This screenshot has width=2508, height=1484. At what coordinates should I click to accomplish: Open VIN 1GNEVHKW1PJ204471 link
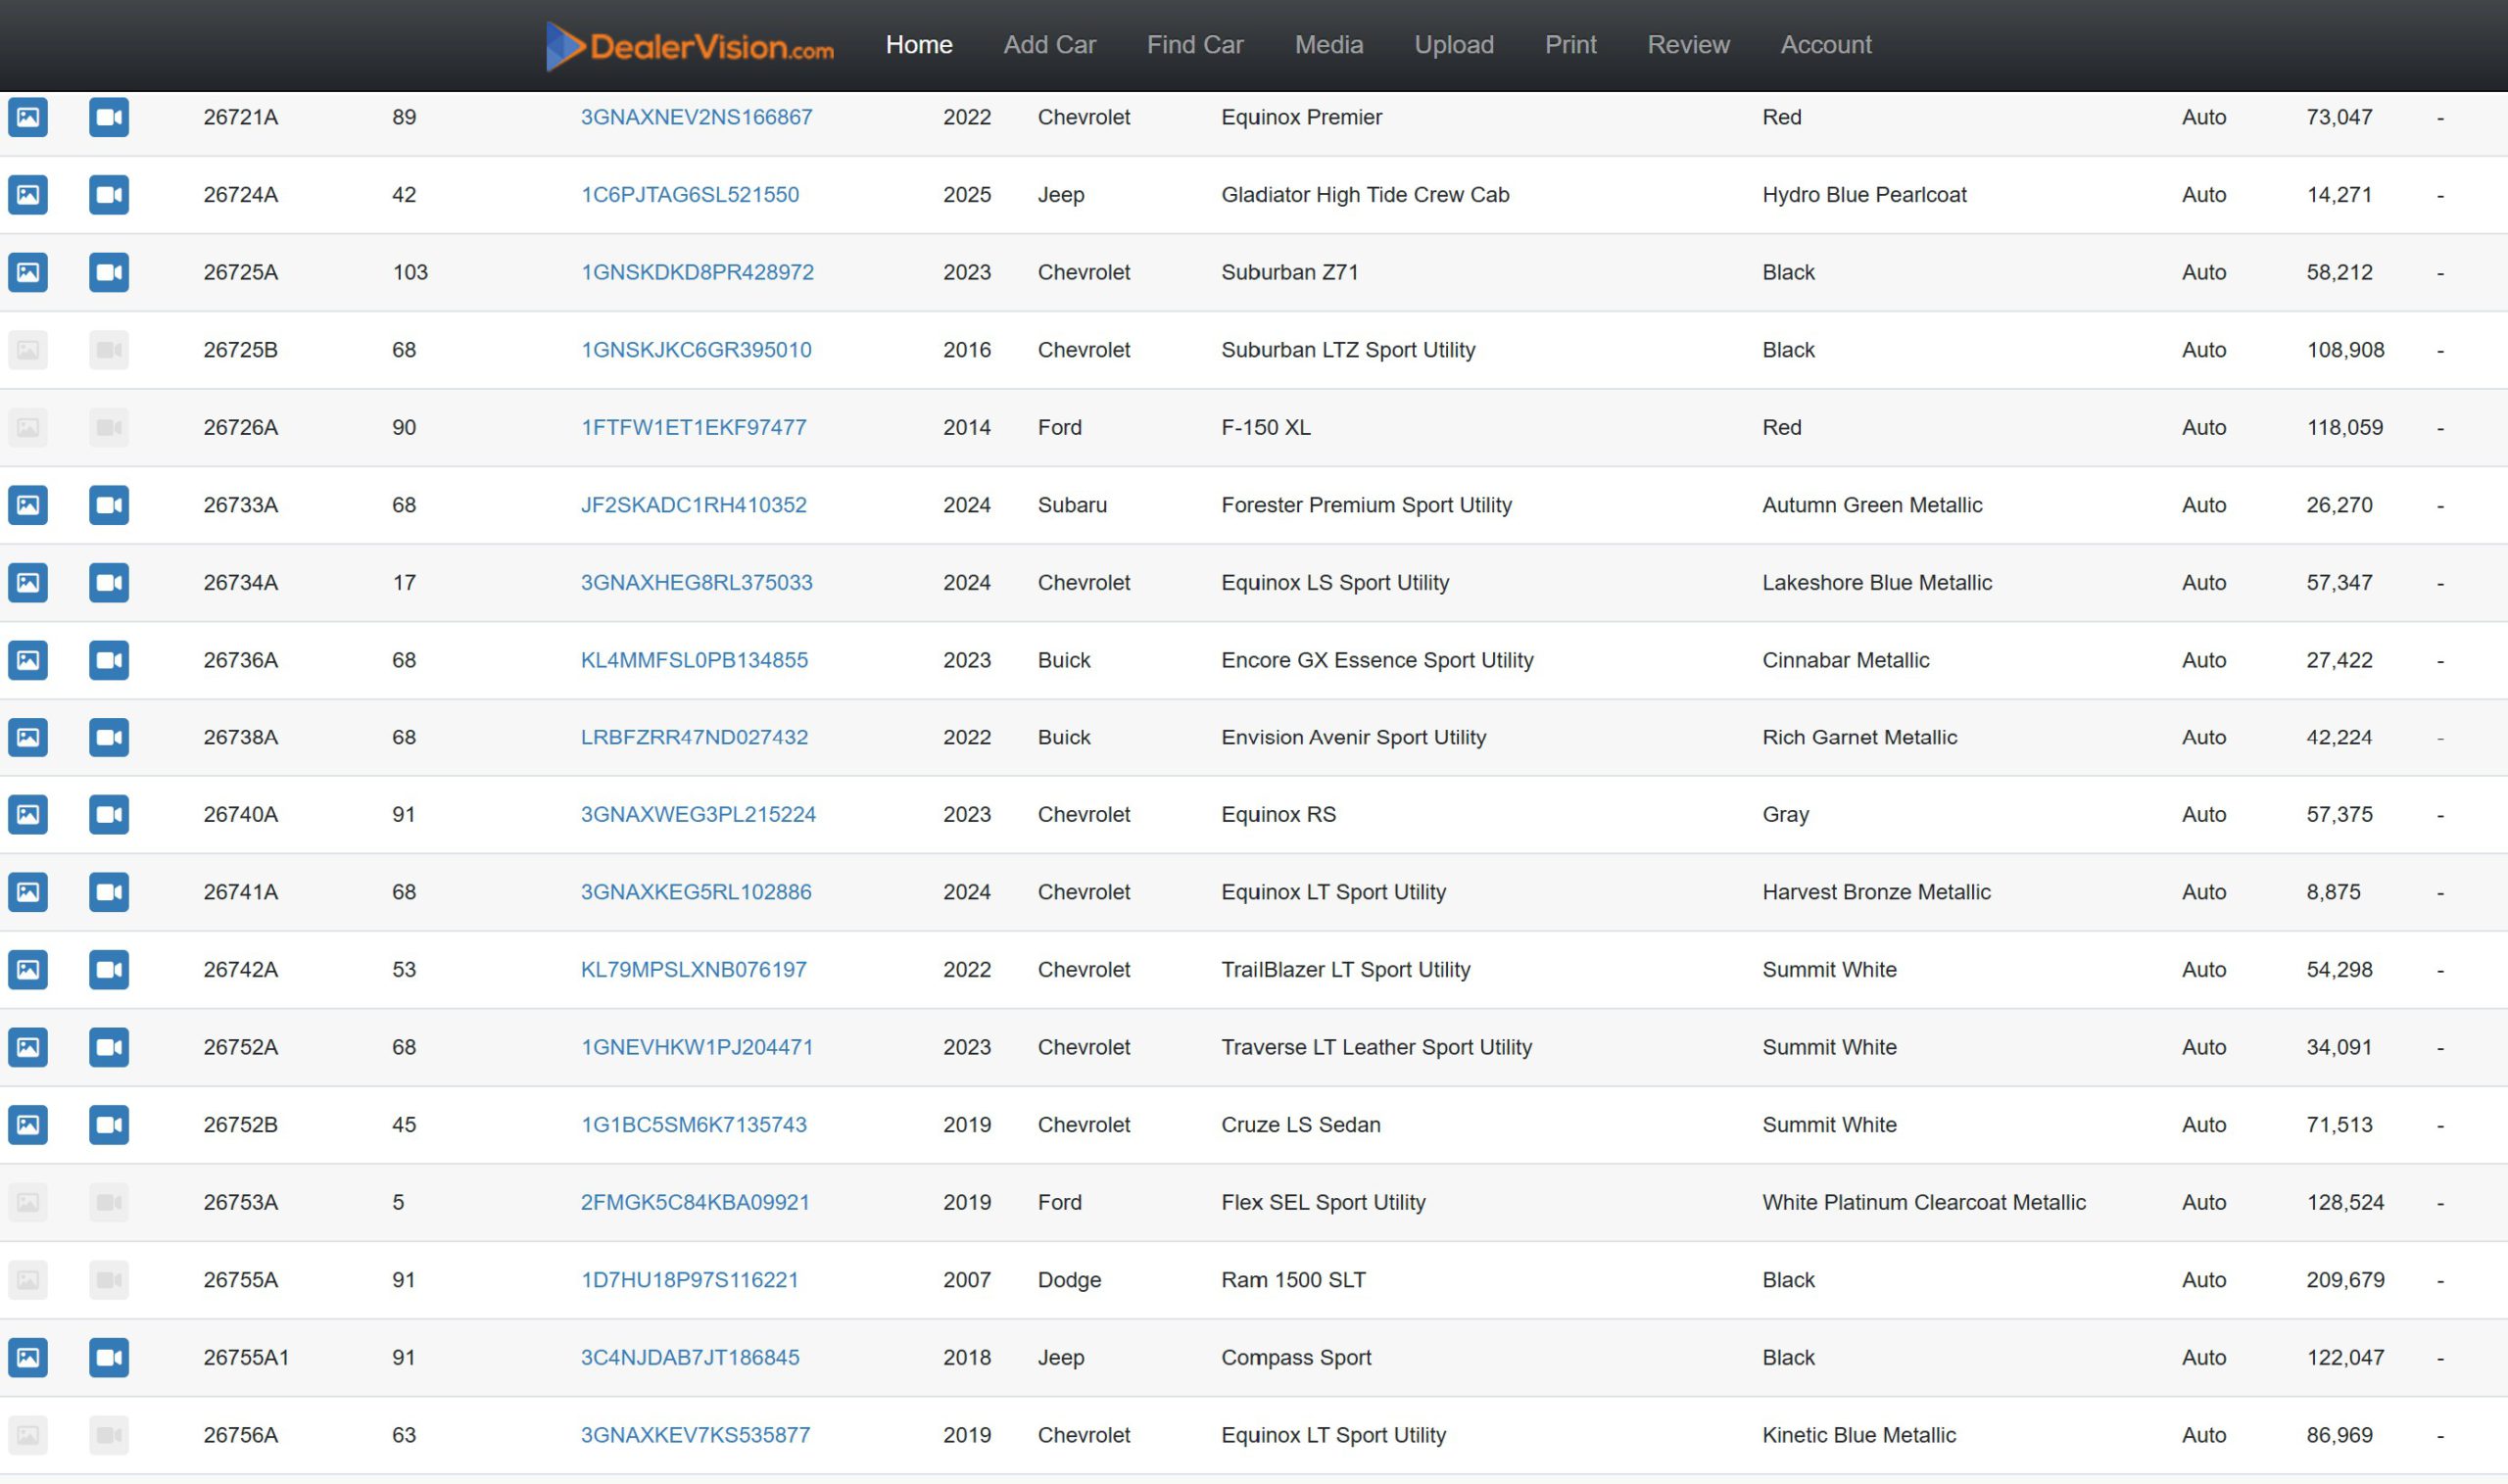click(x=698, y=1047)
